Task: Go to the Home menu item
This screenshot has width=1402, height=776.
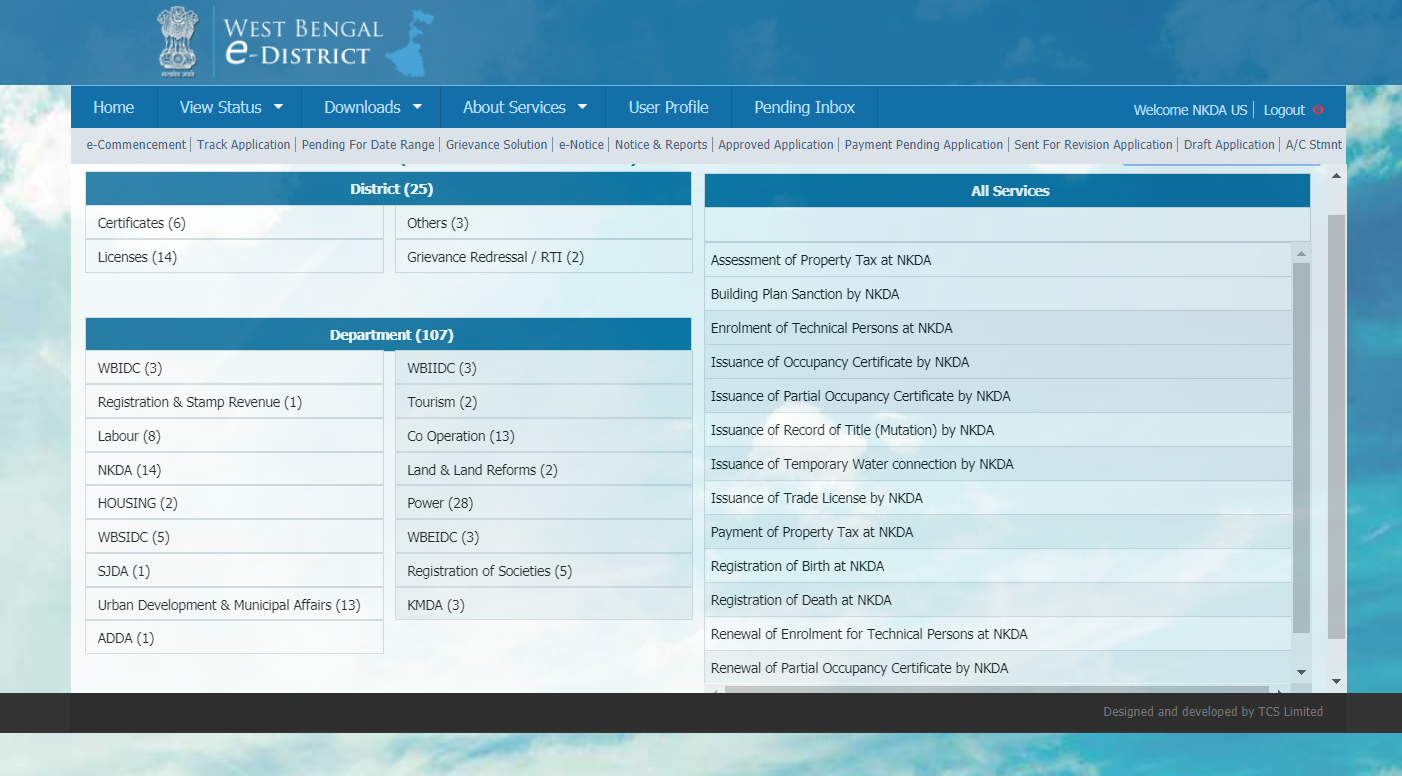Action: click(113, 107)
